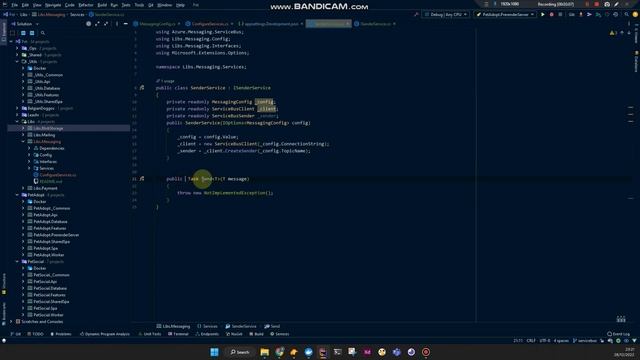Open the Build menu

tap(102, 5)
